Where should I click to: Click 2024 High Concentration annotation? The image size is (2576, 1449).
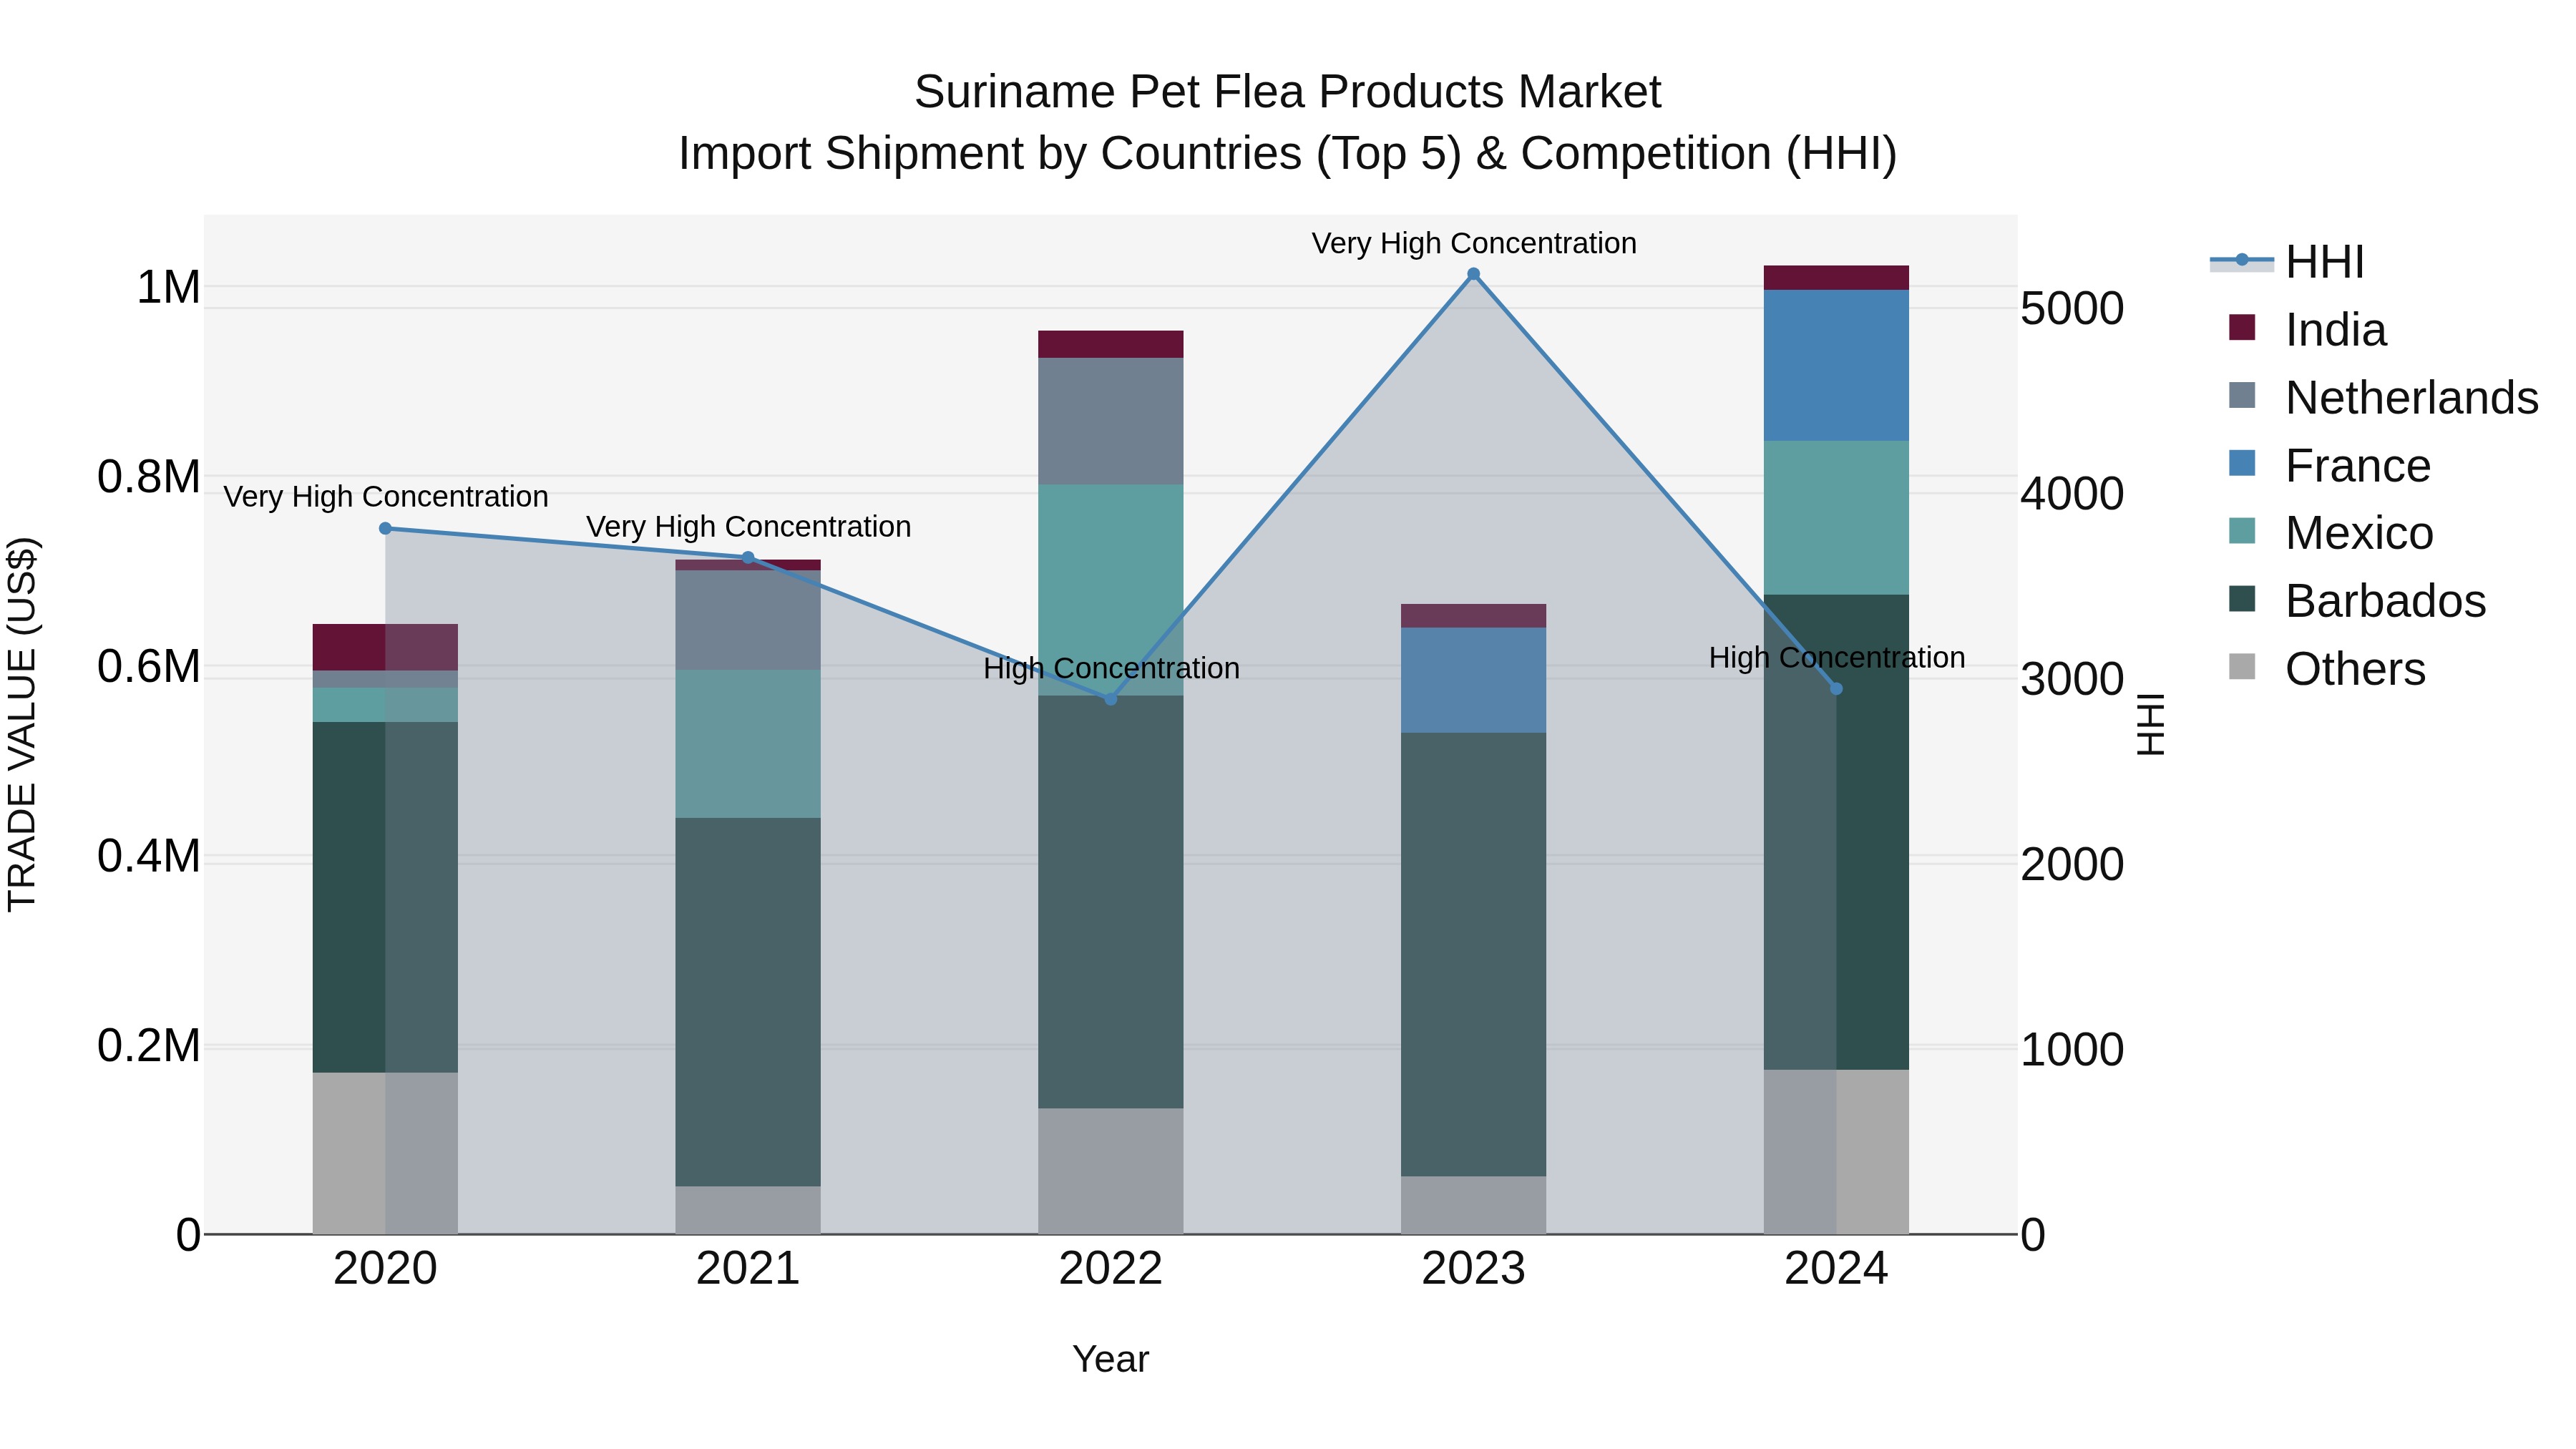1837,657
